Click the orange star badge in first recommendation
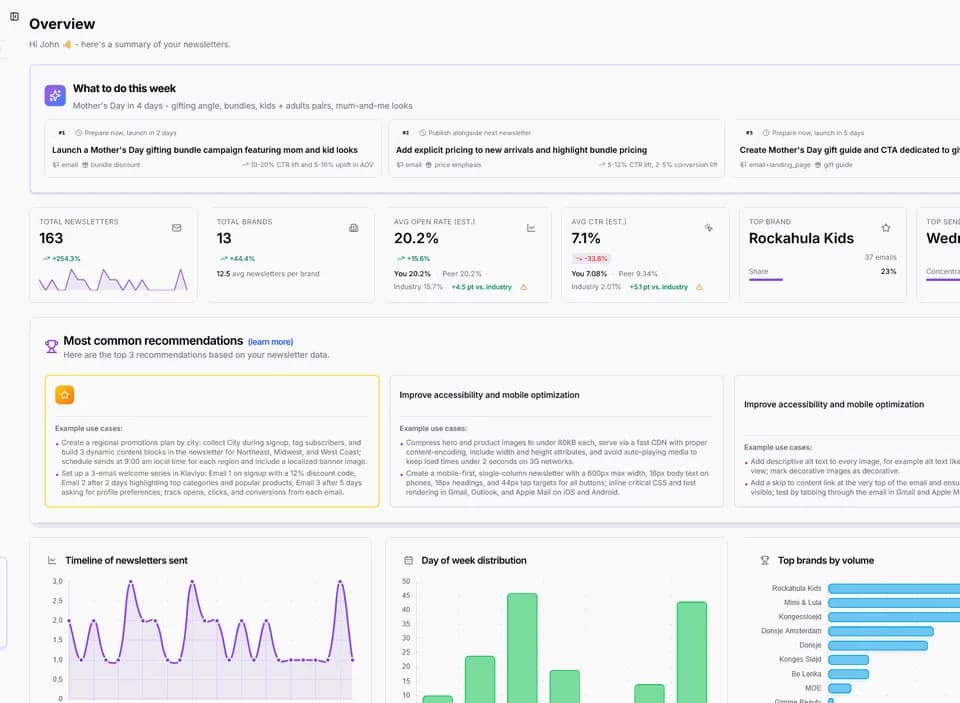Viewport: 960px width, 703px height. (64, 395)
